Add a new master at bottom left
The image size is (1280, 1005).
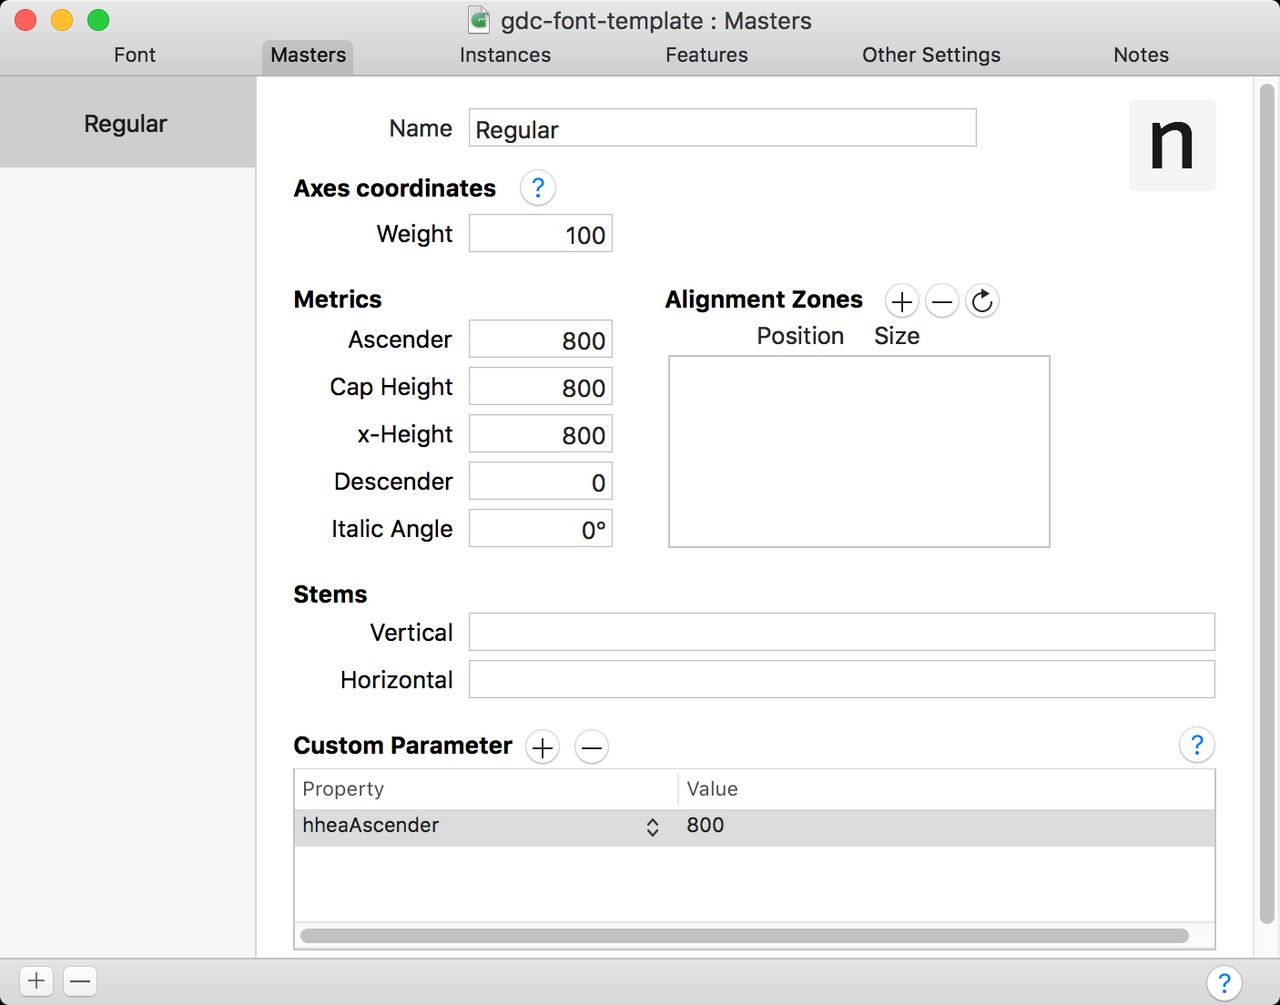coord(36,981)
